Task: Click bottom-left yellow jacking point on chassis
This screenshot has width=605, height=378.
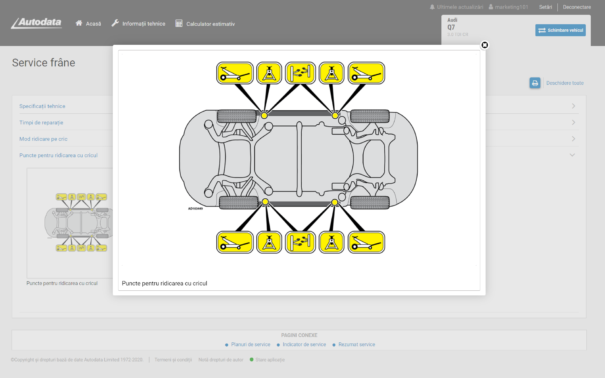Action: click(265, 202)
